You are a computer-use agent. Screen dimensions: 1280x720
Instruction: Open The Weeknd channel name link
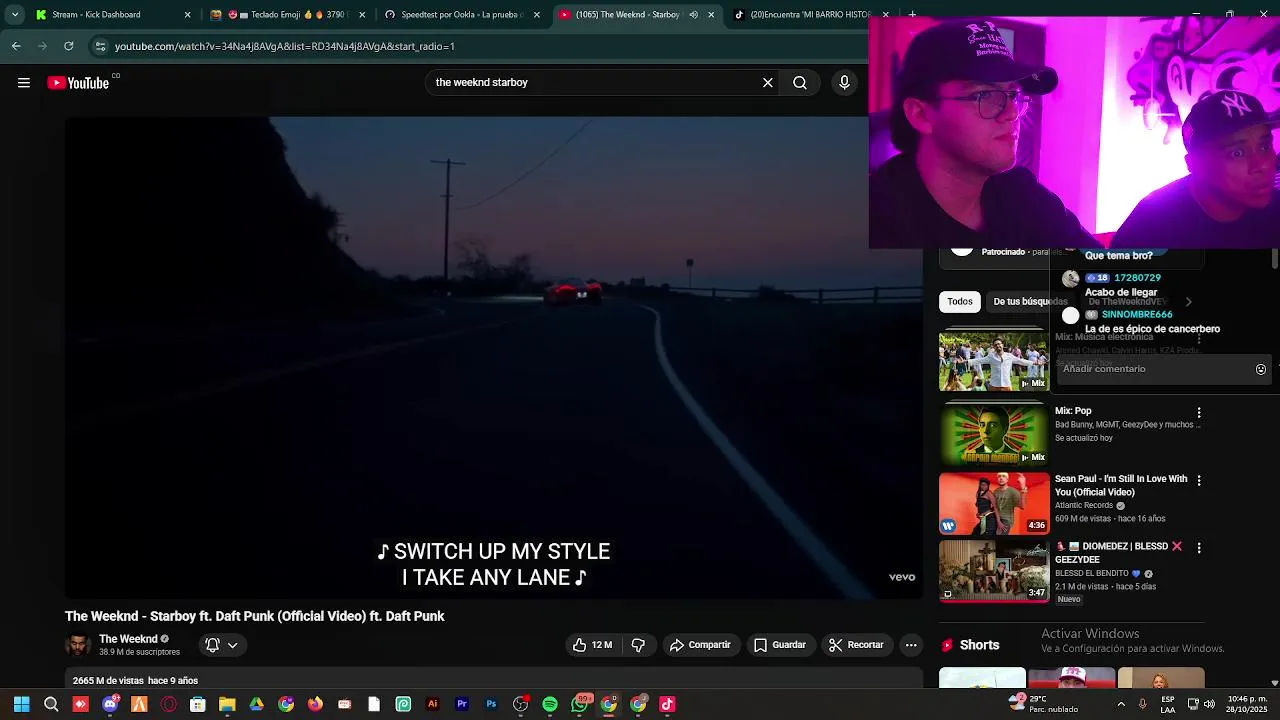(x=128, y=639)
